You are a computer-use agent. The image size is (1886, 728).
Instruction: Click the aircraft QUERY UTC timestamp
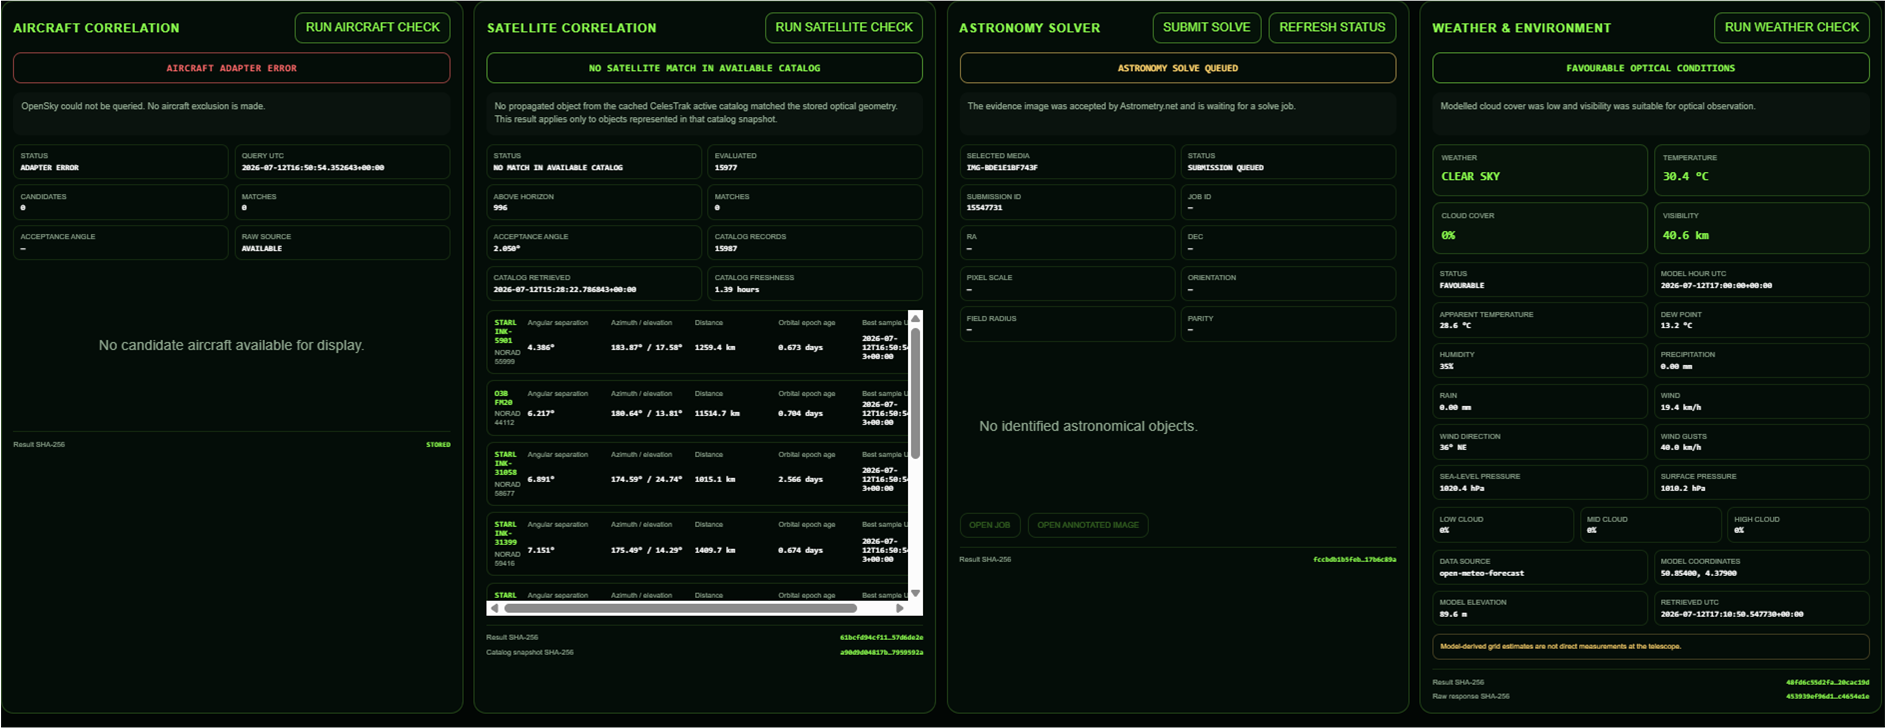(312, 168)
